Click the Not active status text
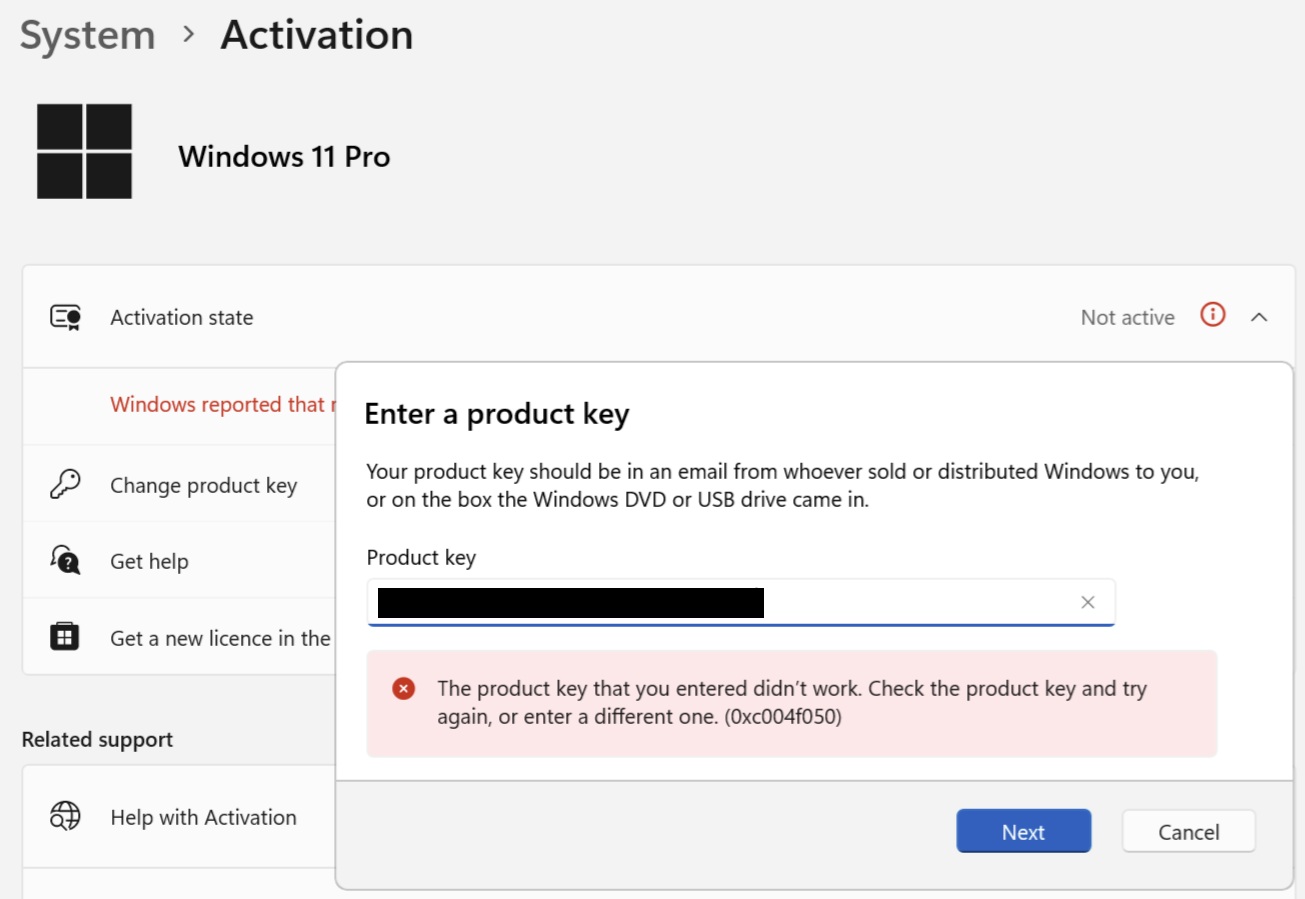1305x899 pixels. [x=1127, y=318]
